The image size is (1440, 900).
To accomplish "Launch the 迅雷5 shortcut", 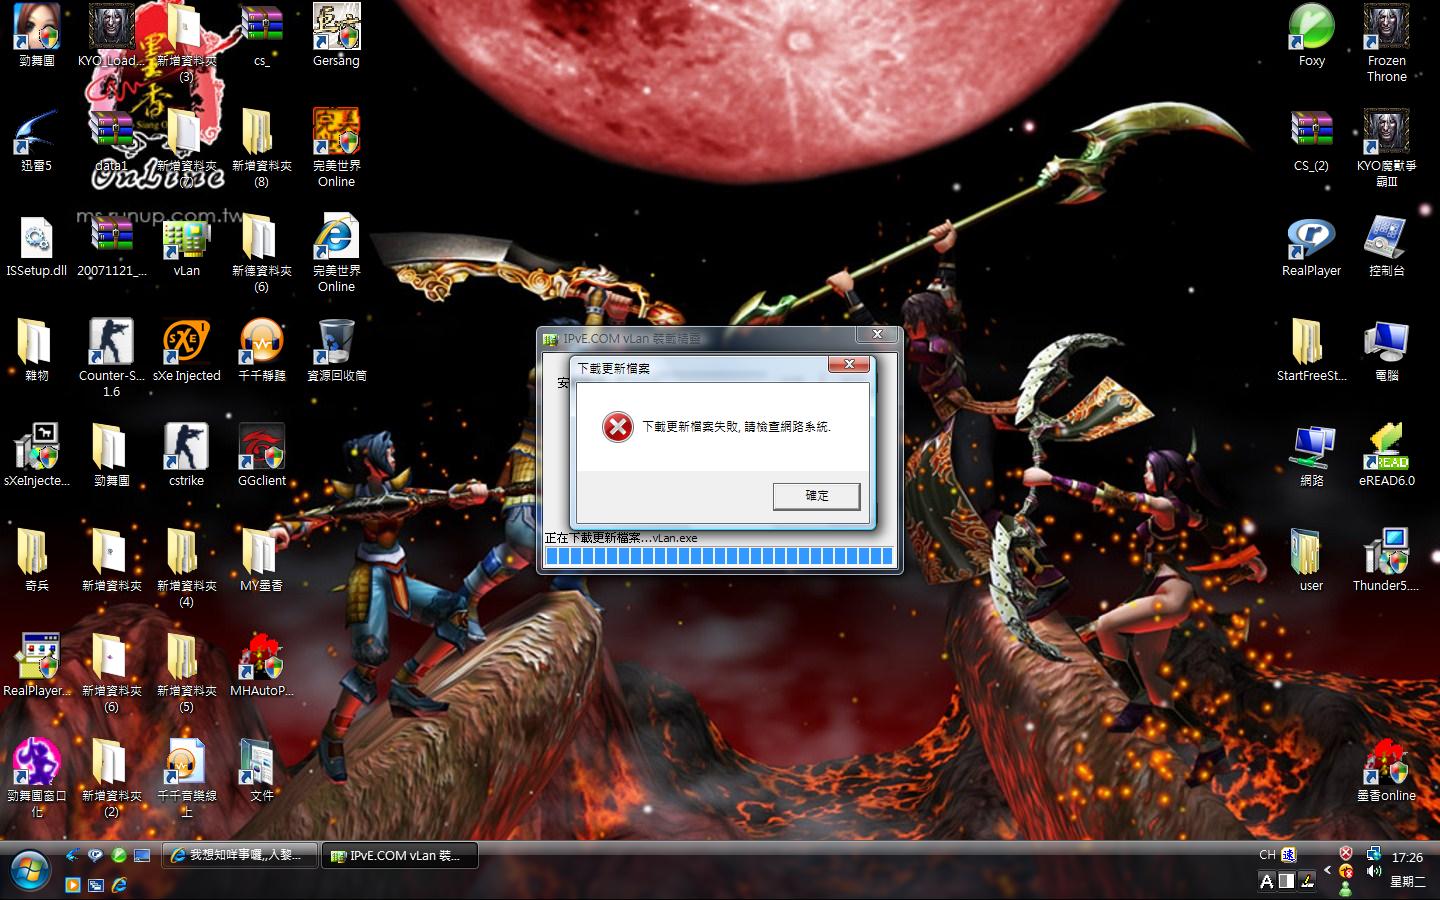I will pos(37,141).
